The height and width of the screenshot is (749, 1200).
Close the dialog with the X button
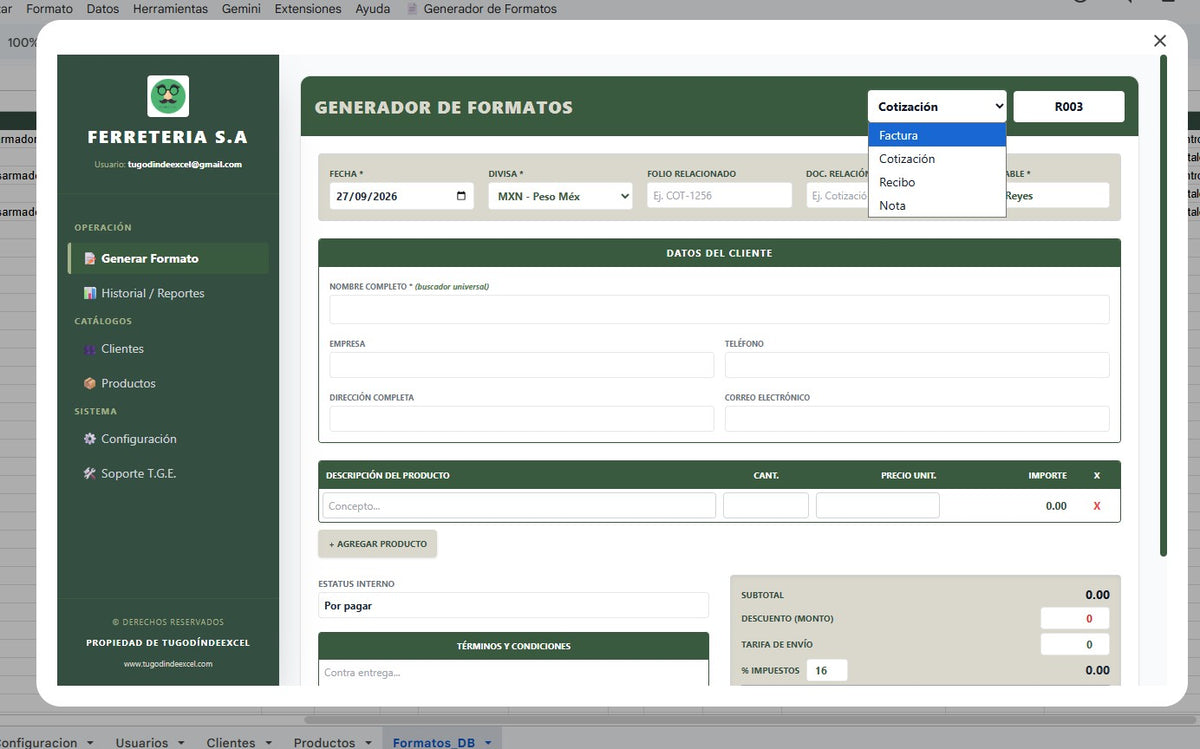point(1160,41)
